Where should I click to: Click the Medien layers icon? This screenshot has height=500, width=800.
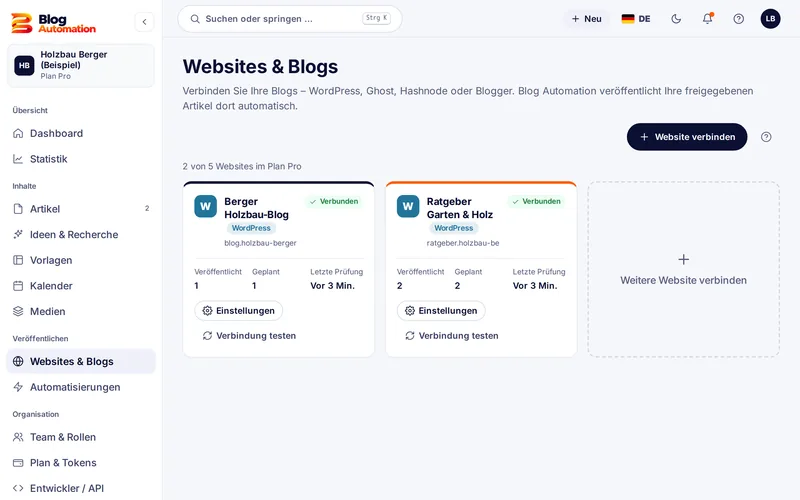[18, 311]
